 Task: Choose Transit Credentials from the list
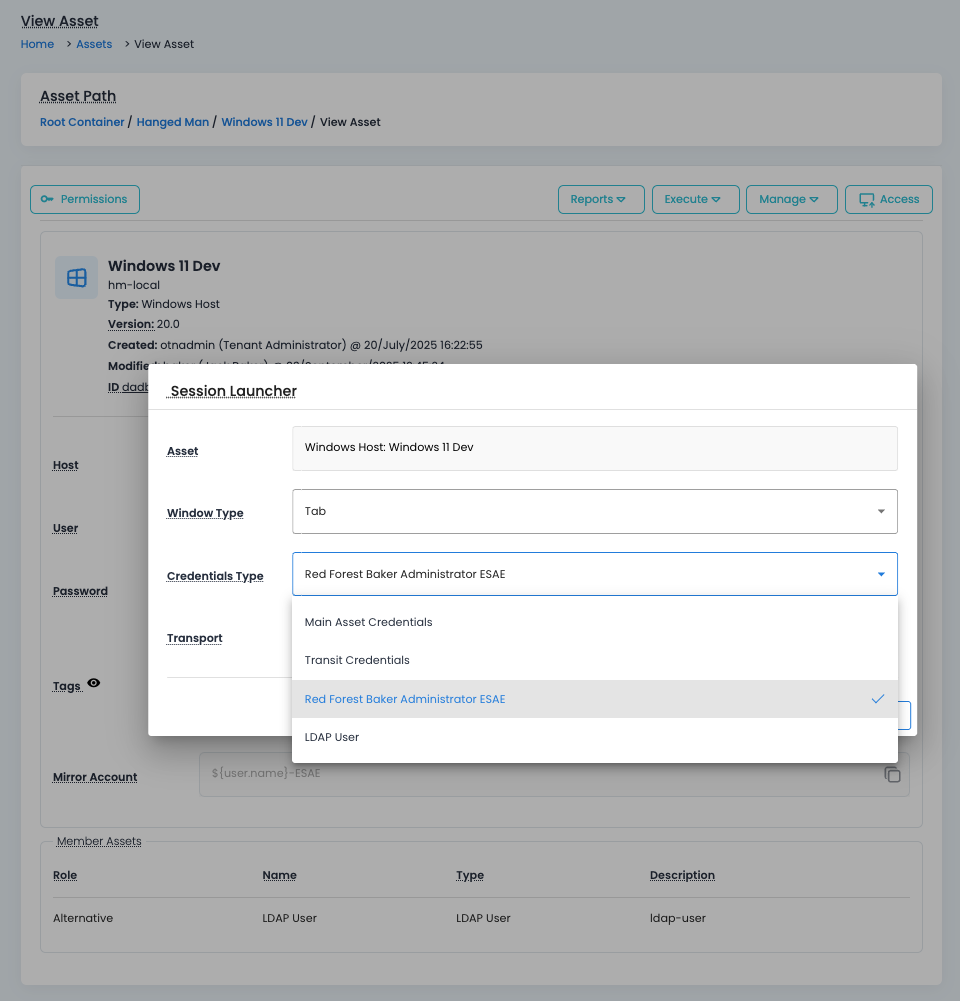[x=357, y=660]
